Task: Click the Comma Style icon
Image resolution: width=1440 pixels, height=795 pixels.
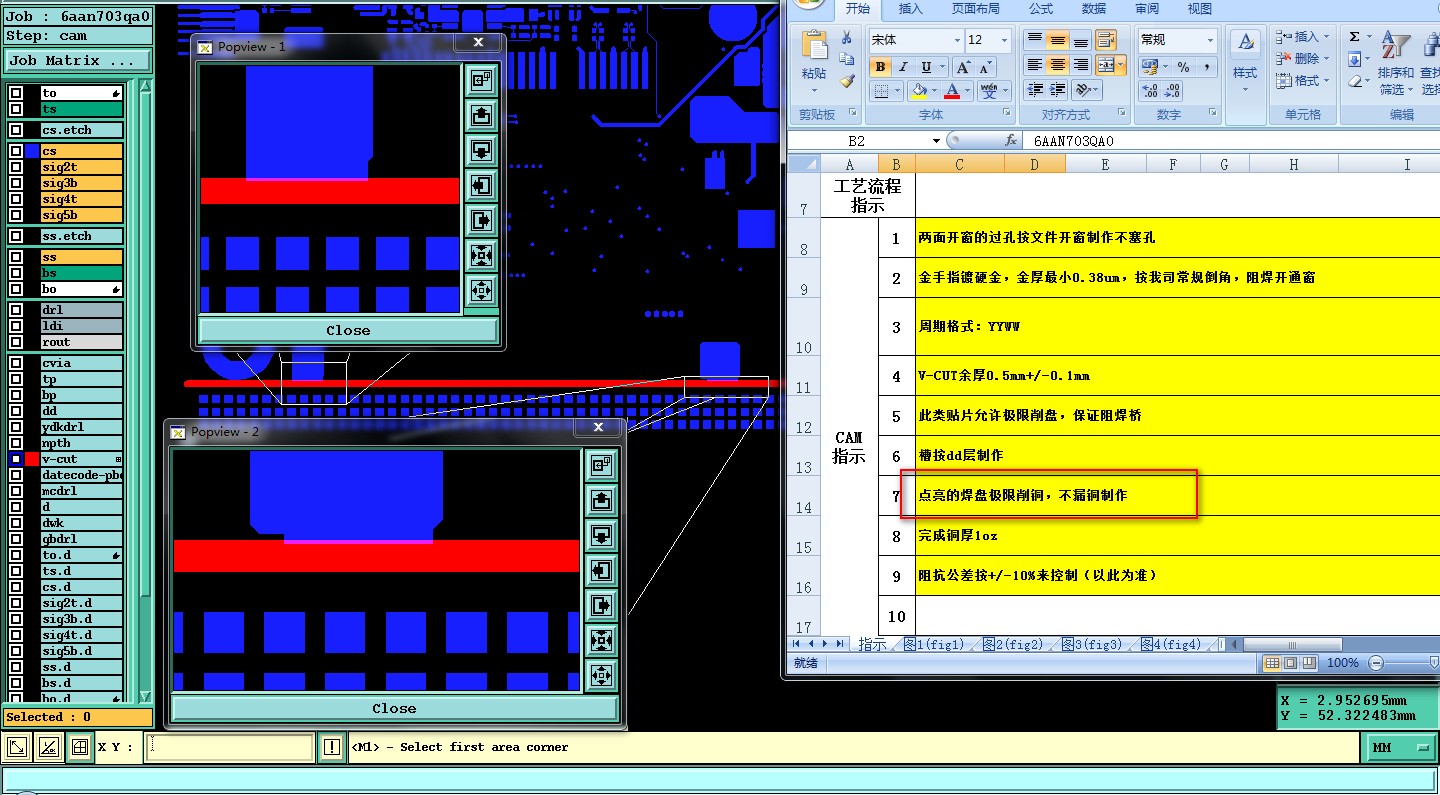Action: [x=1207, y=67]
